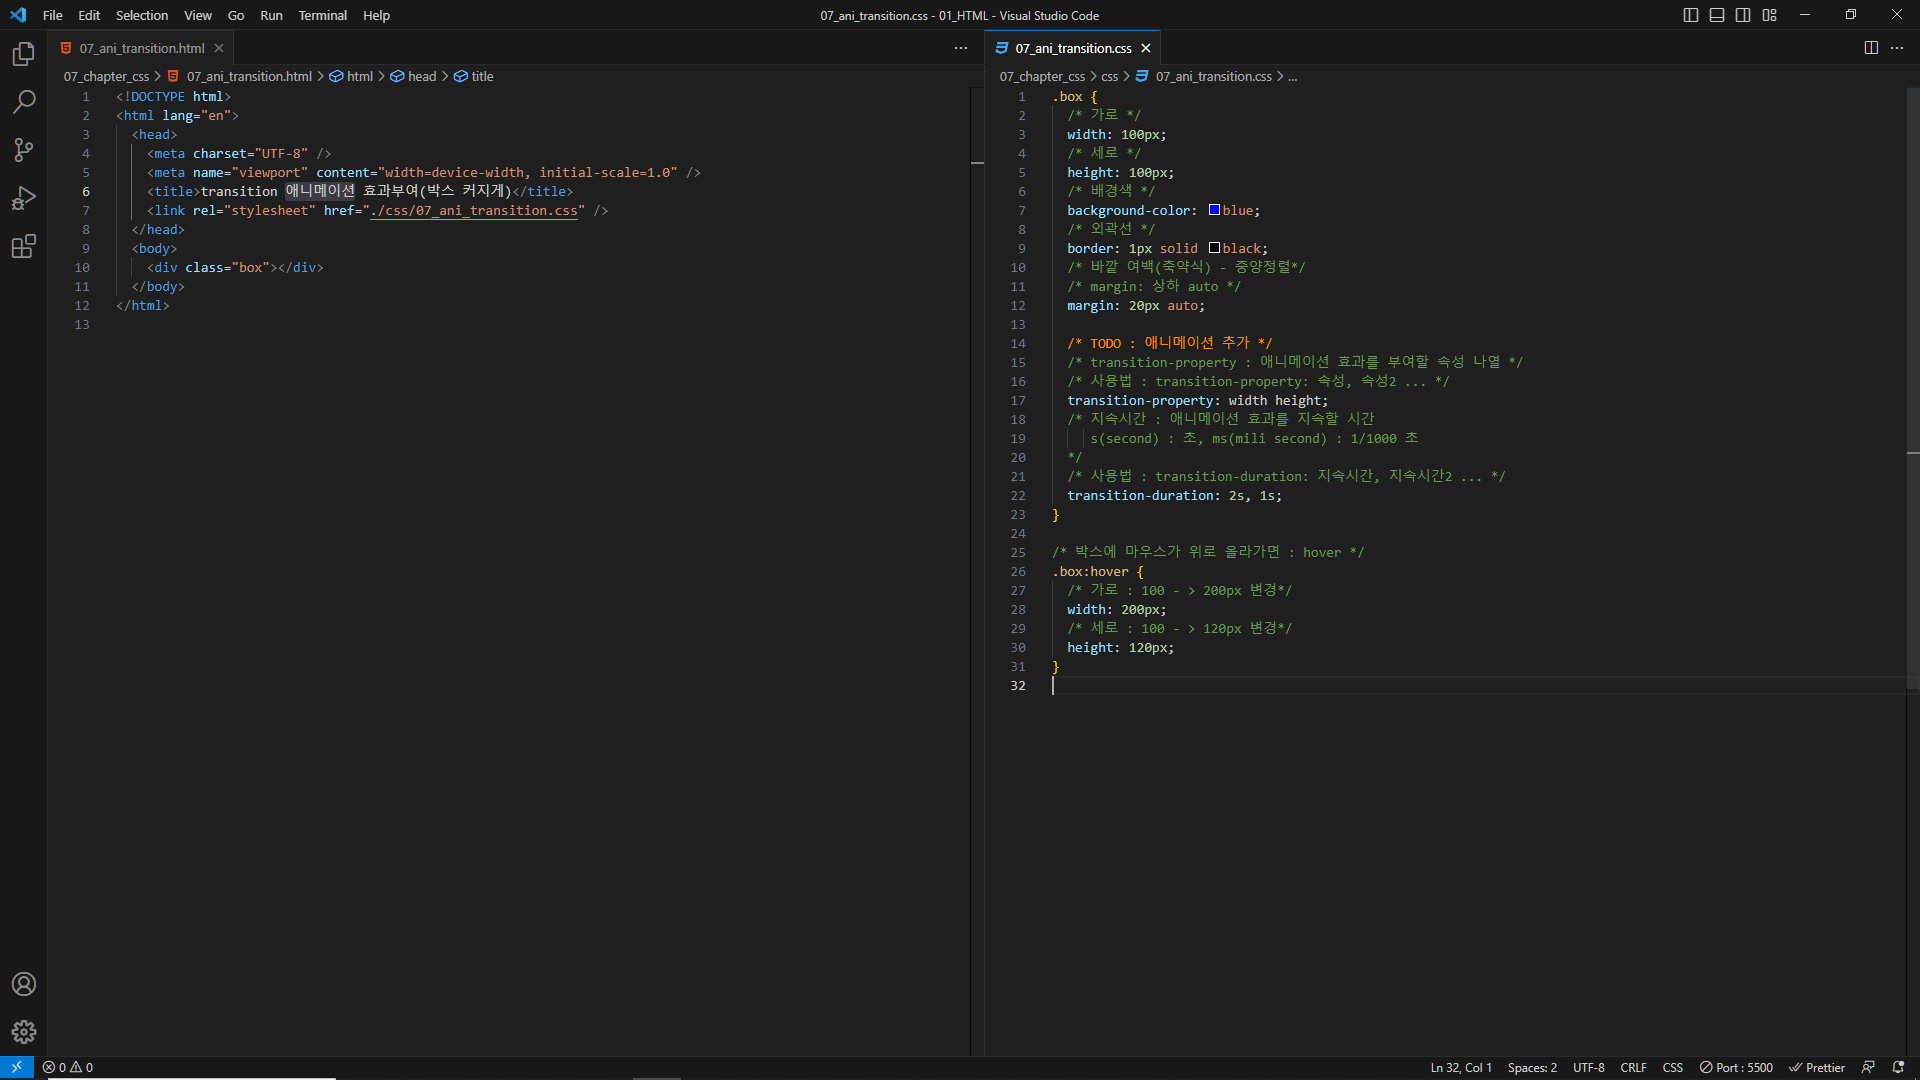
Task: Open the Explorer view in activity bar
Action: tap(24, 54)
